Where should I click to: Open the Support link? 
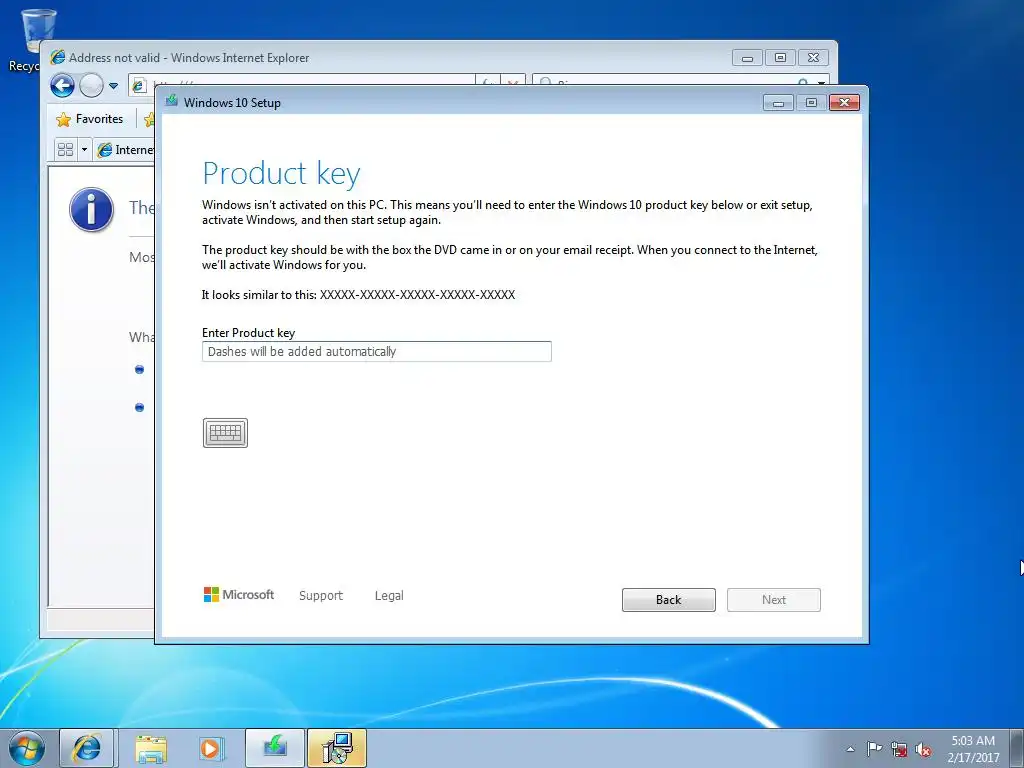point(321,596)
